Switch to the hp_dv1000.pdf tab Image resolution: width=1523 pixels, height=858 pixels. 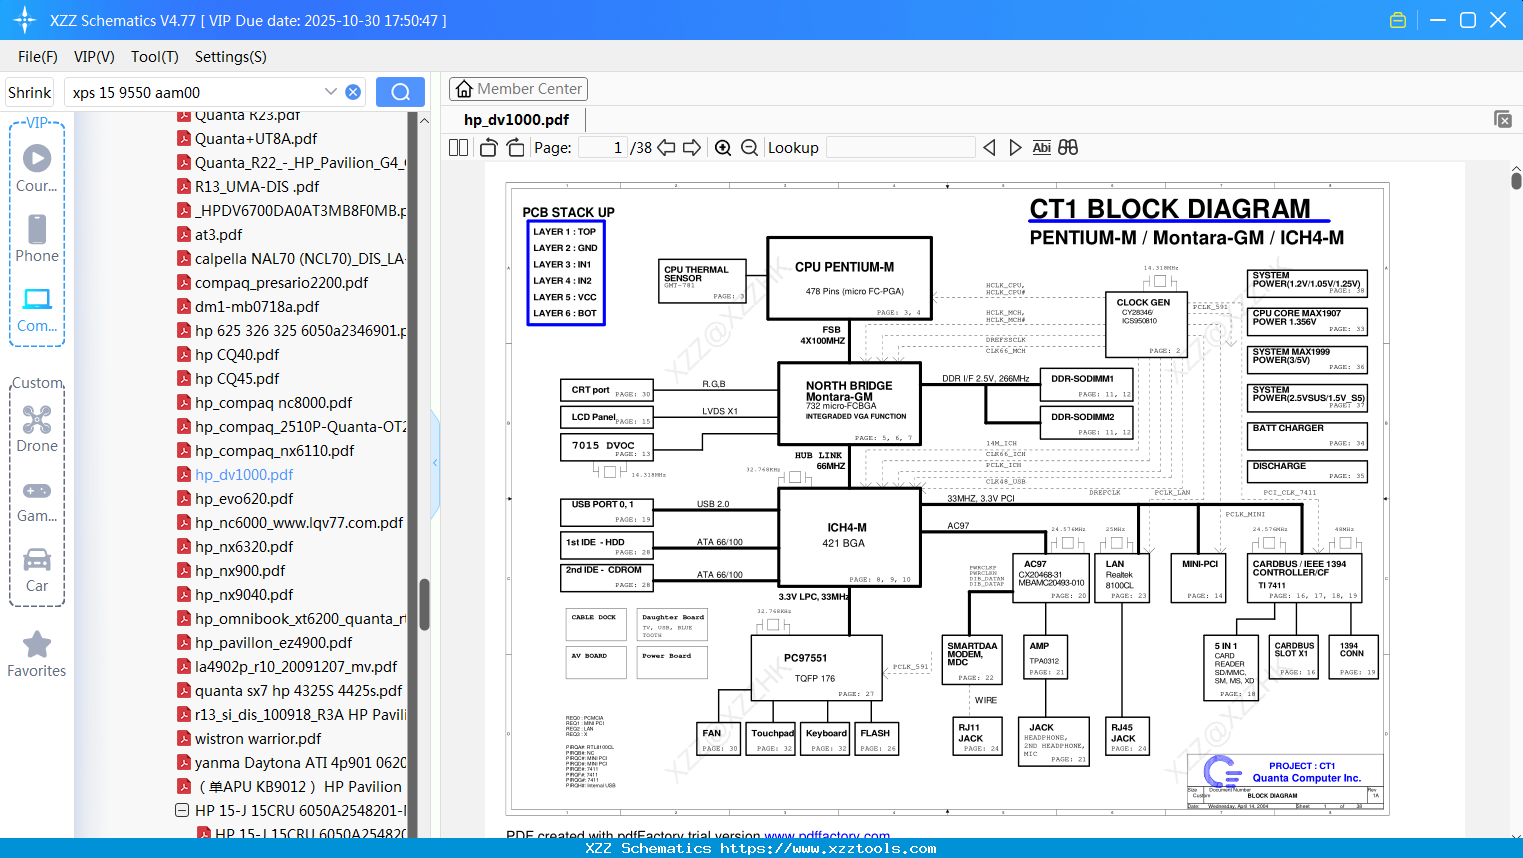click(x=516, y=119)
